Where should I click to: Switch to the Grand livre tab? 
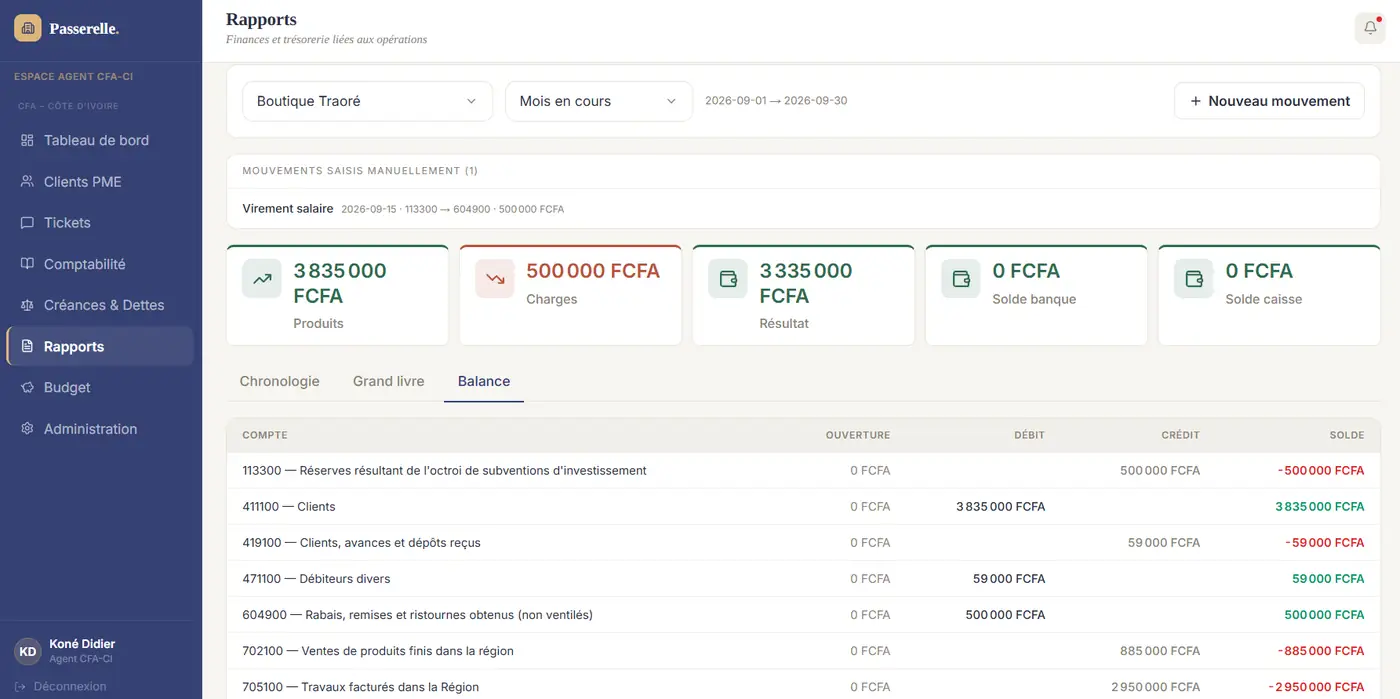(x=389, y=381)
